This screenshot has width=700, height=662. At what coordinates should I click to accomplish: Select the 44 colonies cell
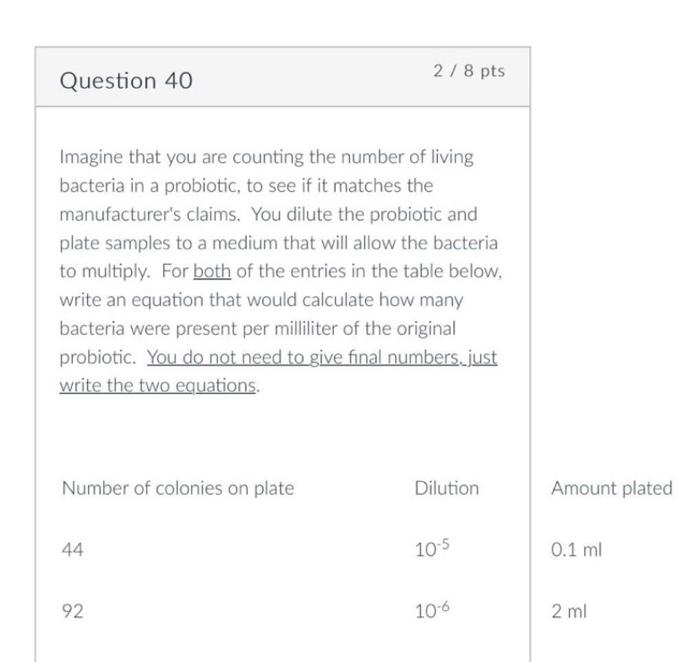(72, 550)
